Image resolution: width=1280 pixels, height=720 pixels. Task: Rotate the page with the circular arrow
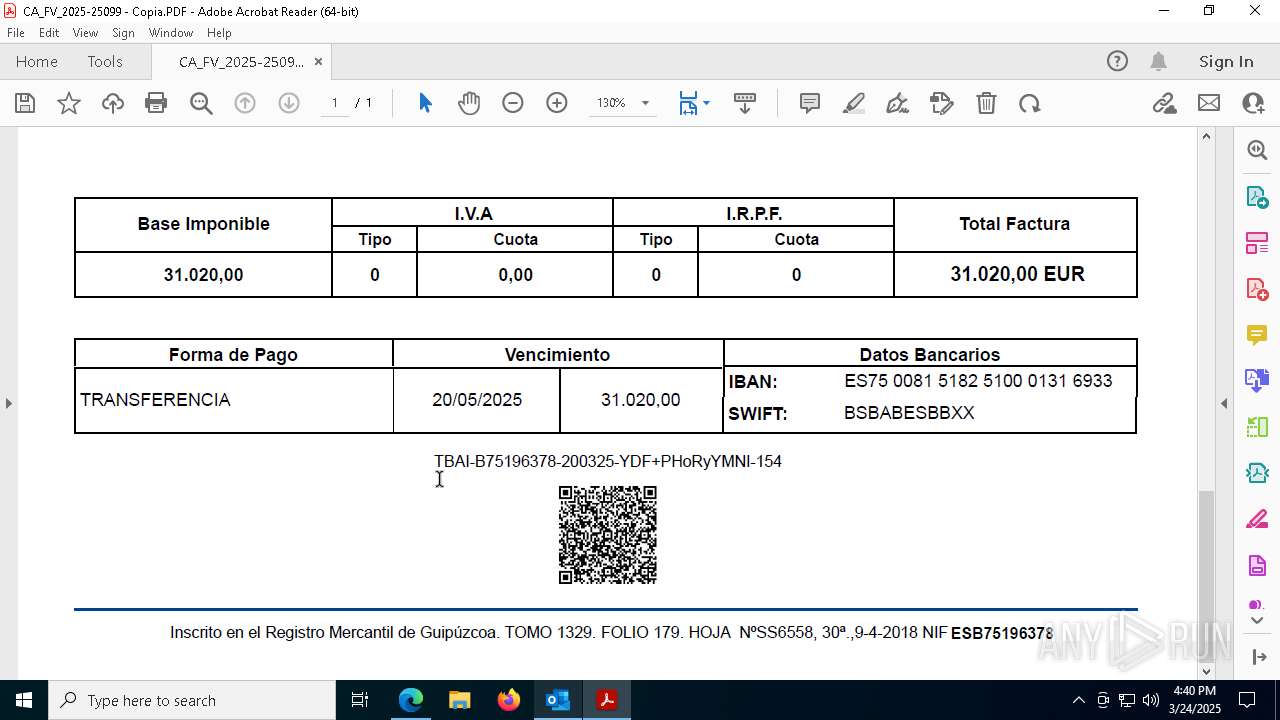pyautogui.click(x=1030, y=103)
